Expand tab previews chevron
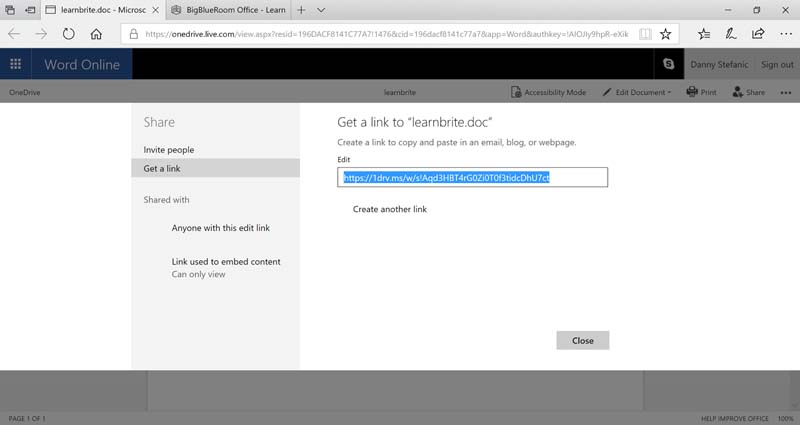Screen dimensions: 800x425 (321, 10)
